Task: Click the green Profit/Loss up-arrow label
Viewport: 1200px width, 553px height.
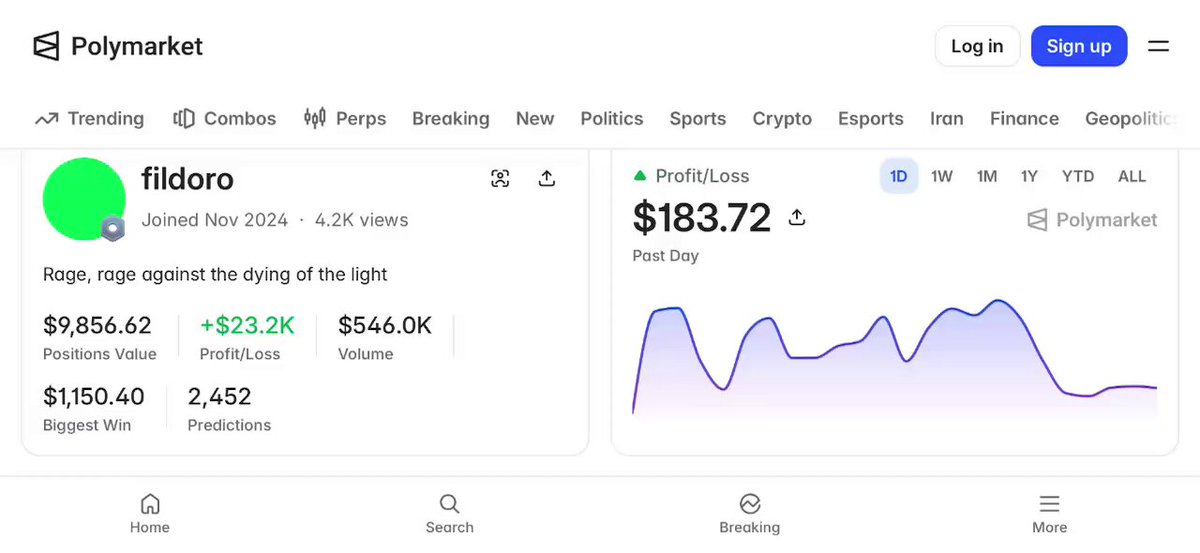Action: pos(691,176)
